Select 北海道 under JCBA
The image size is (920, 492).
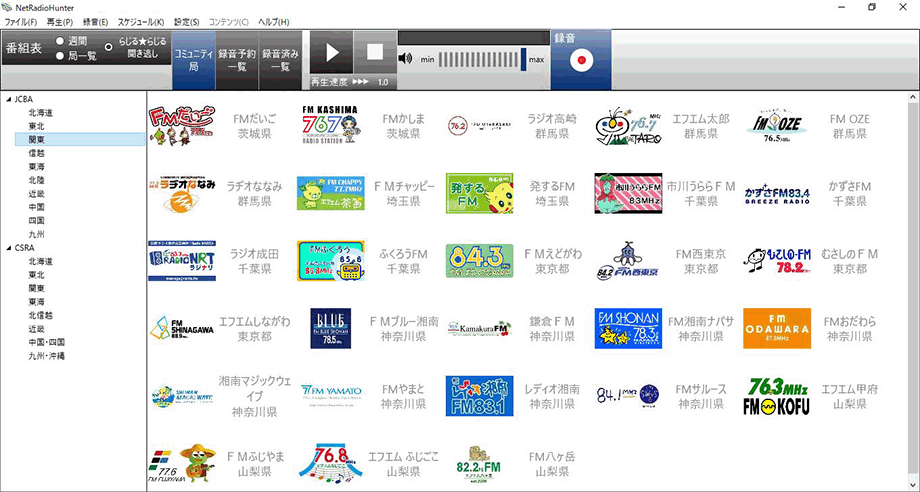(x=40, y=113)
